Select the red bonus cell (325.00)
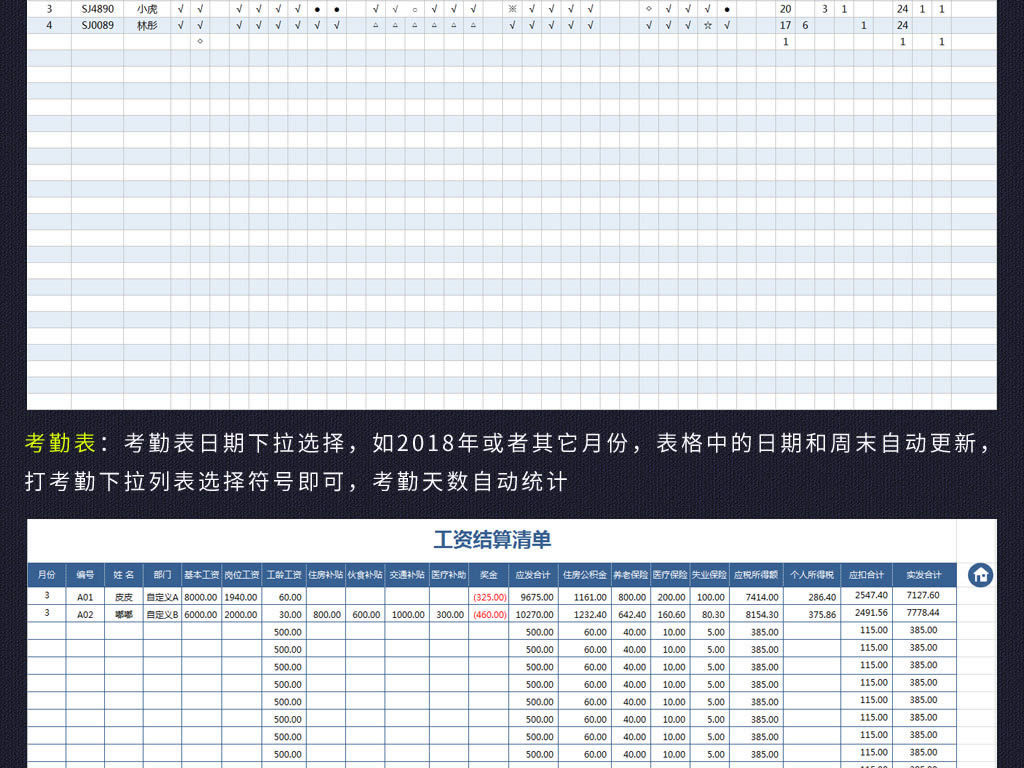1024x768 pixels. (489, 597)
